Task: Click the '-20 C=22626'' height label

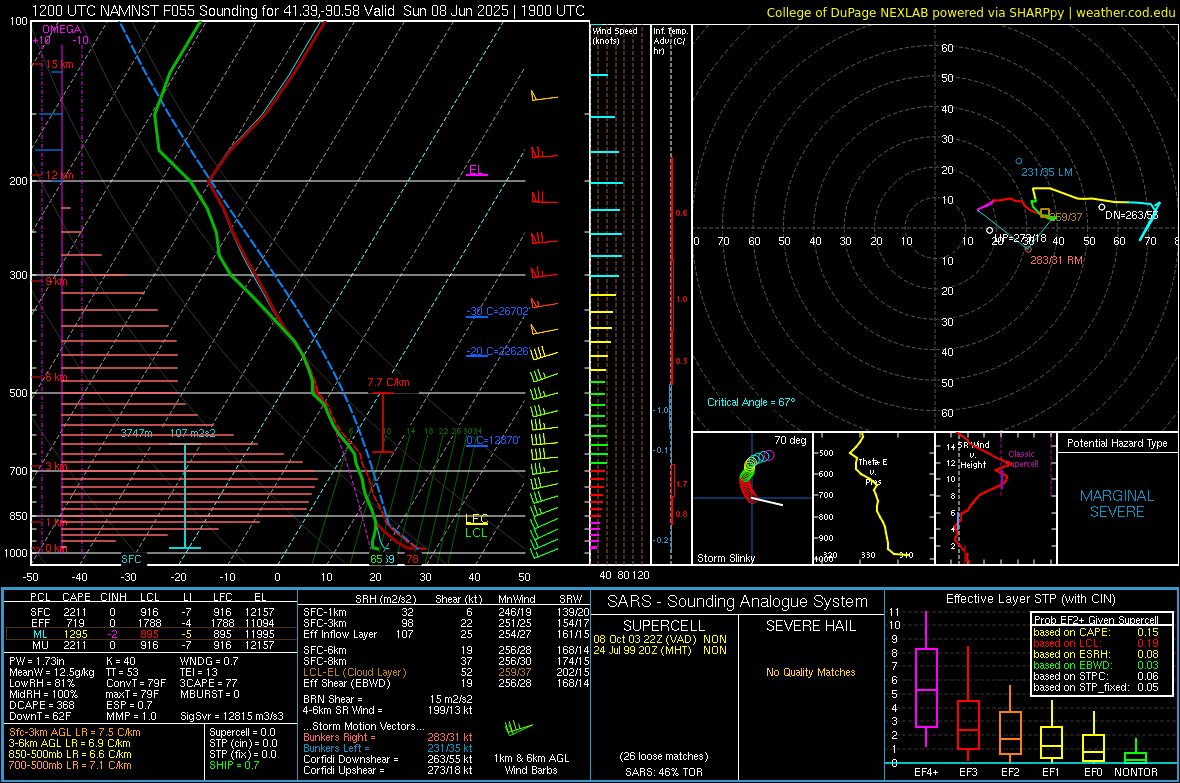Action: pyautogui.click(x=498, y=352)
